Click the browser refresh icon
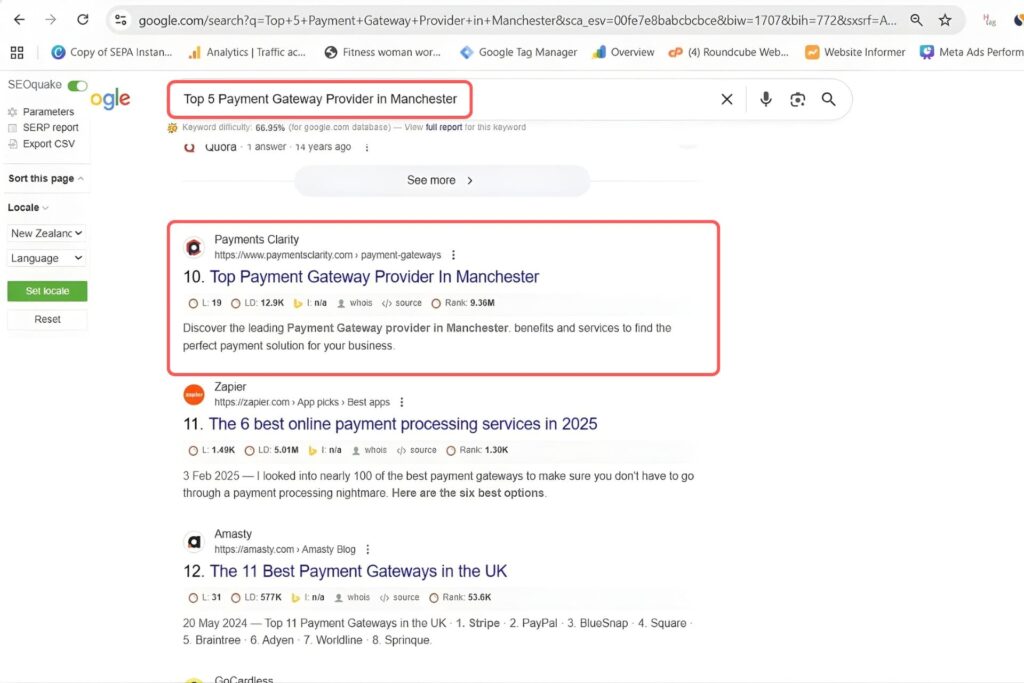The width and height of the screenshot is (1024, 683). point(82,20)
